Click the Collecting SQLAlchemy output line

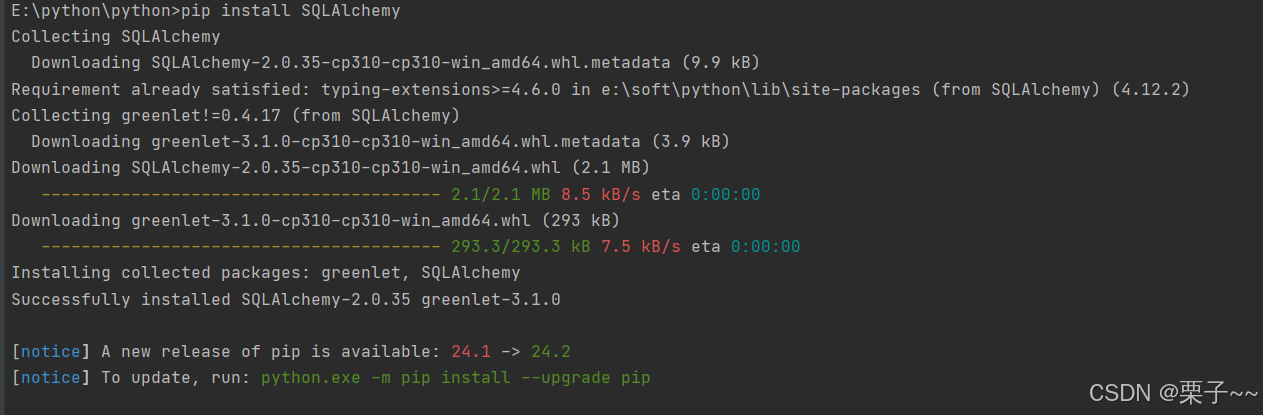coord(116,37)
